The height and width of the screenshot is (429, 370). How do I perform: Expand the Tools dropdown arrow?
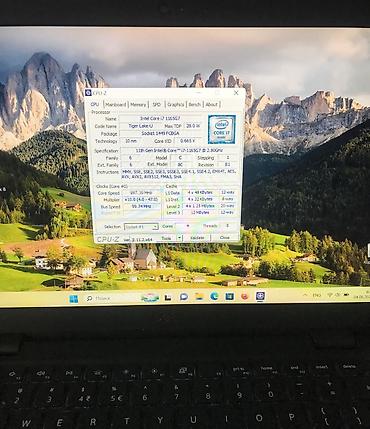pyautogui.click(x=179, y=238)
